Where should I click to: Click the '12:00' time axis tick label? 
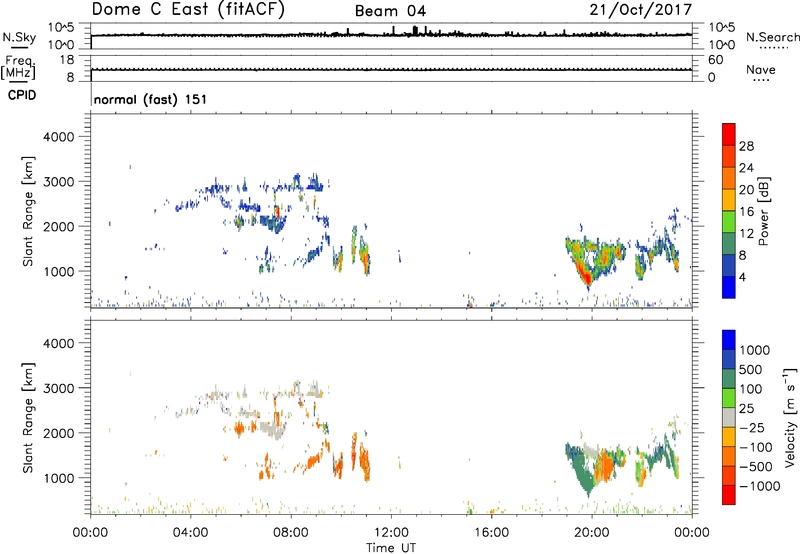[x=391, y=533]
